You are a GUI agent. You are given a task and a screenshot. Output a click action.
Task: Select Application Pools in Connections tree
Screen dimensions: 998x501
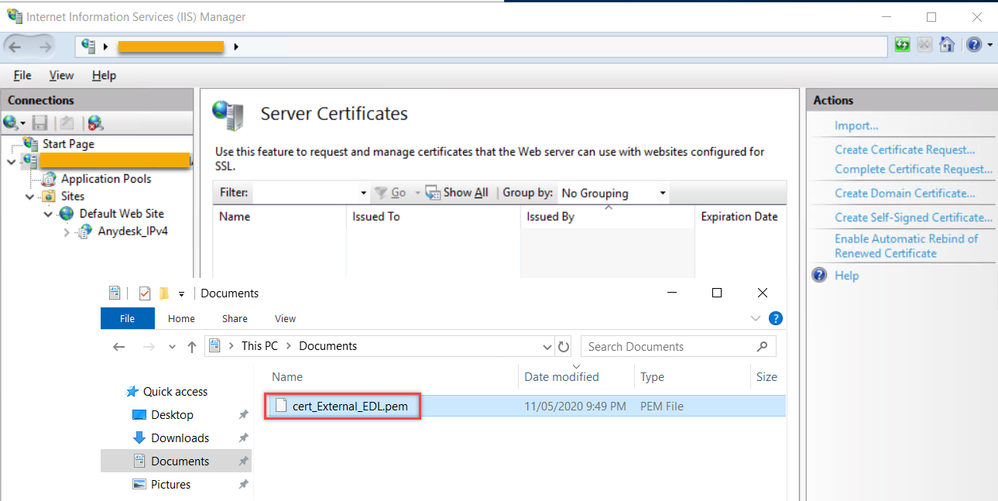click(106, 179)
